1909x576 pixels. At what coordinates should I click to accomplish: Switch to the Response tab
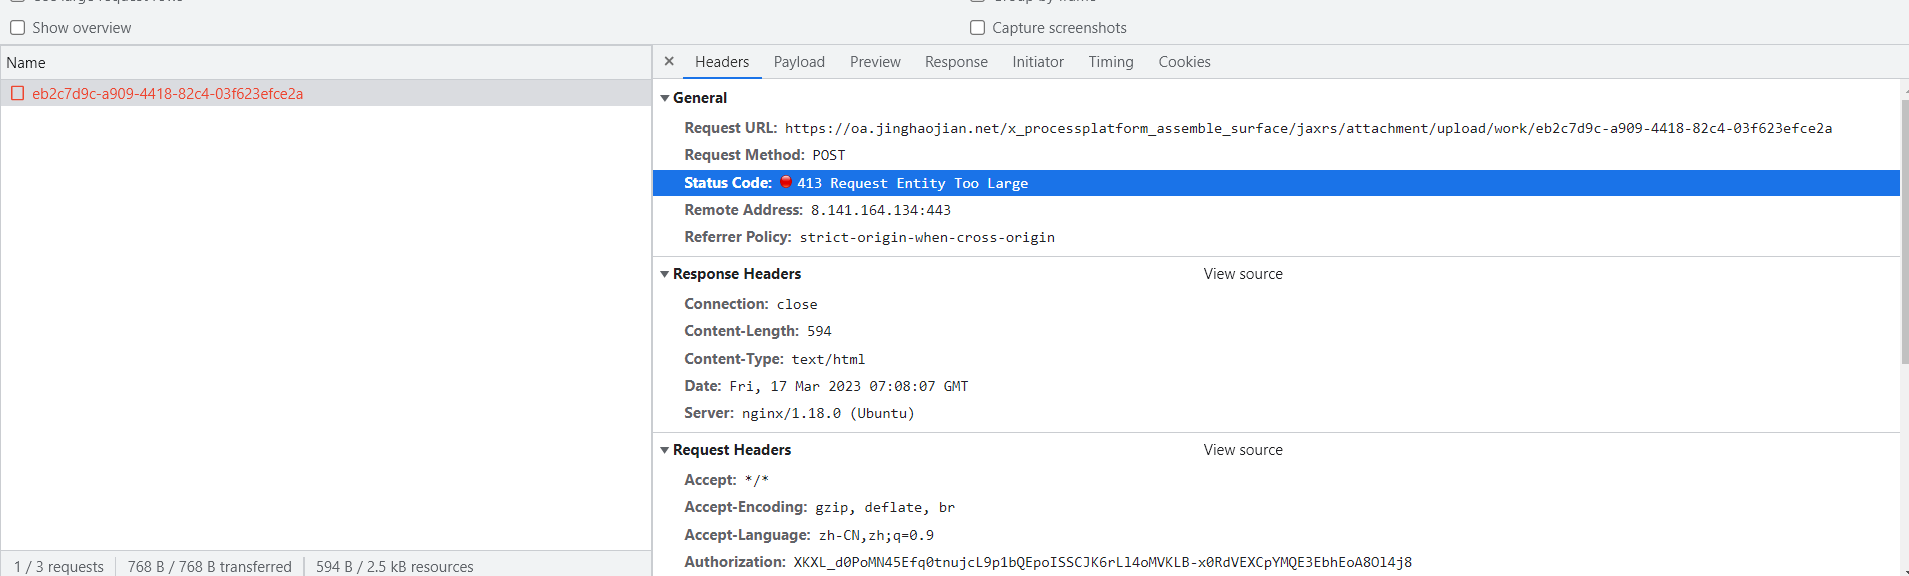point(956,62)
